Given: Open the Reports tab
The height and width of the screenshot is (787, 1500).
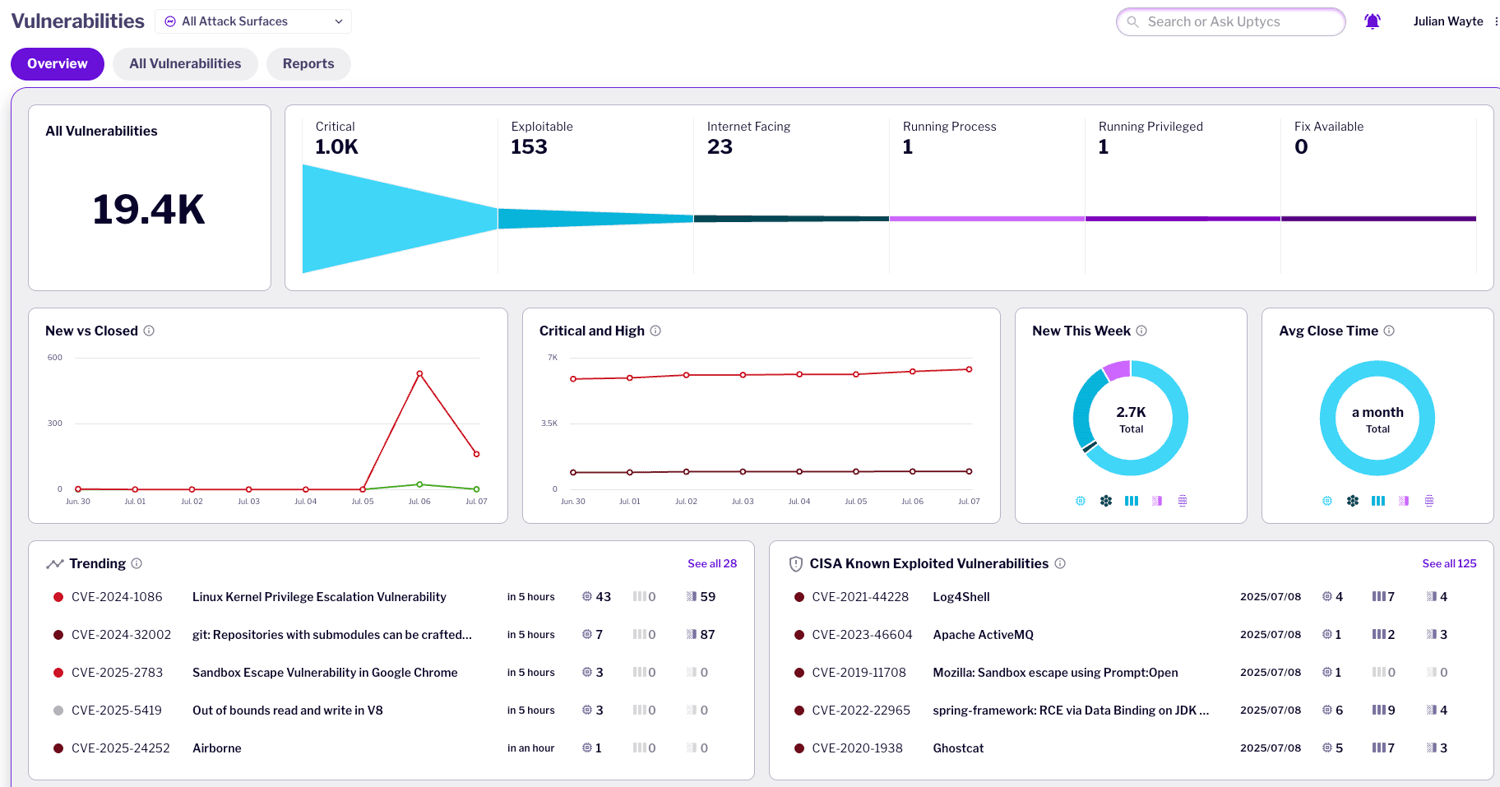Looking at the screenshot, I should coord(308,64).
